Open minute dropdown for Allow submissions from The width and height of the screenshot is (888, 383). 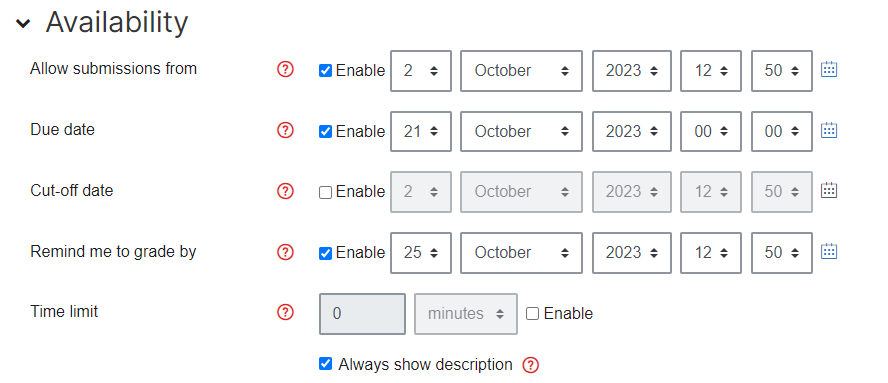point(782,71)
